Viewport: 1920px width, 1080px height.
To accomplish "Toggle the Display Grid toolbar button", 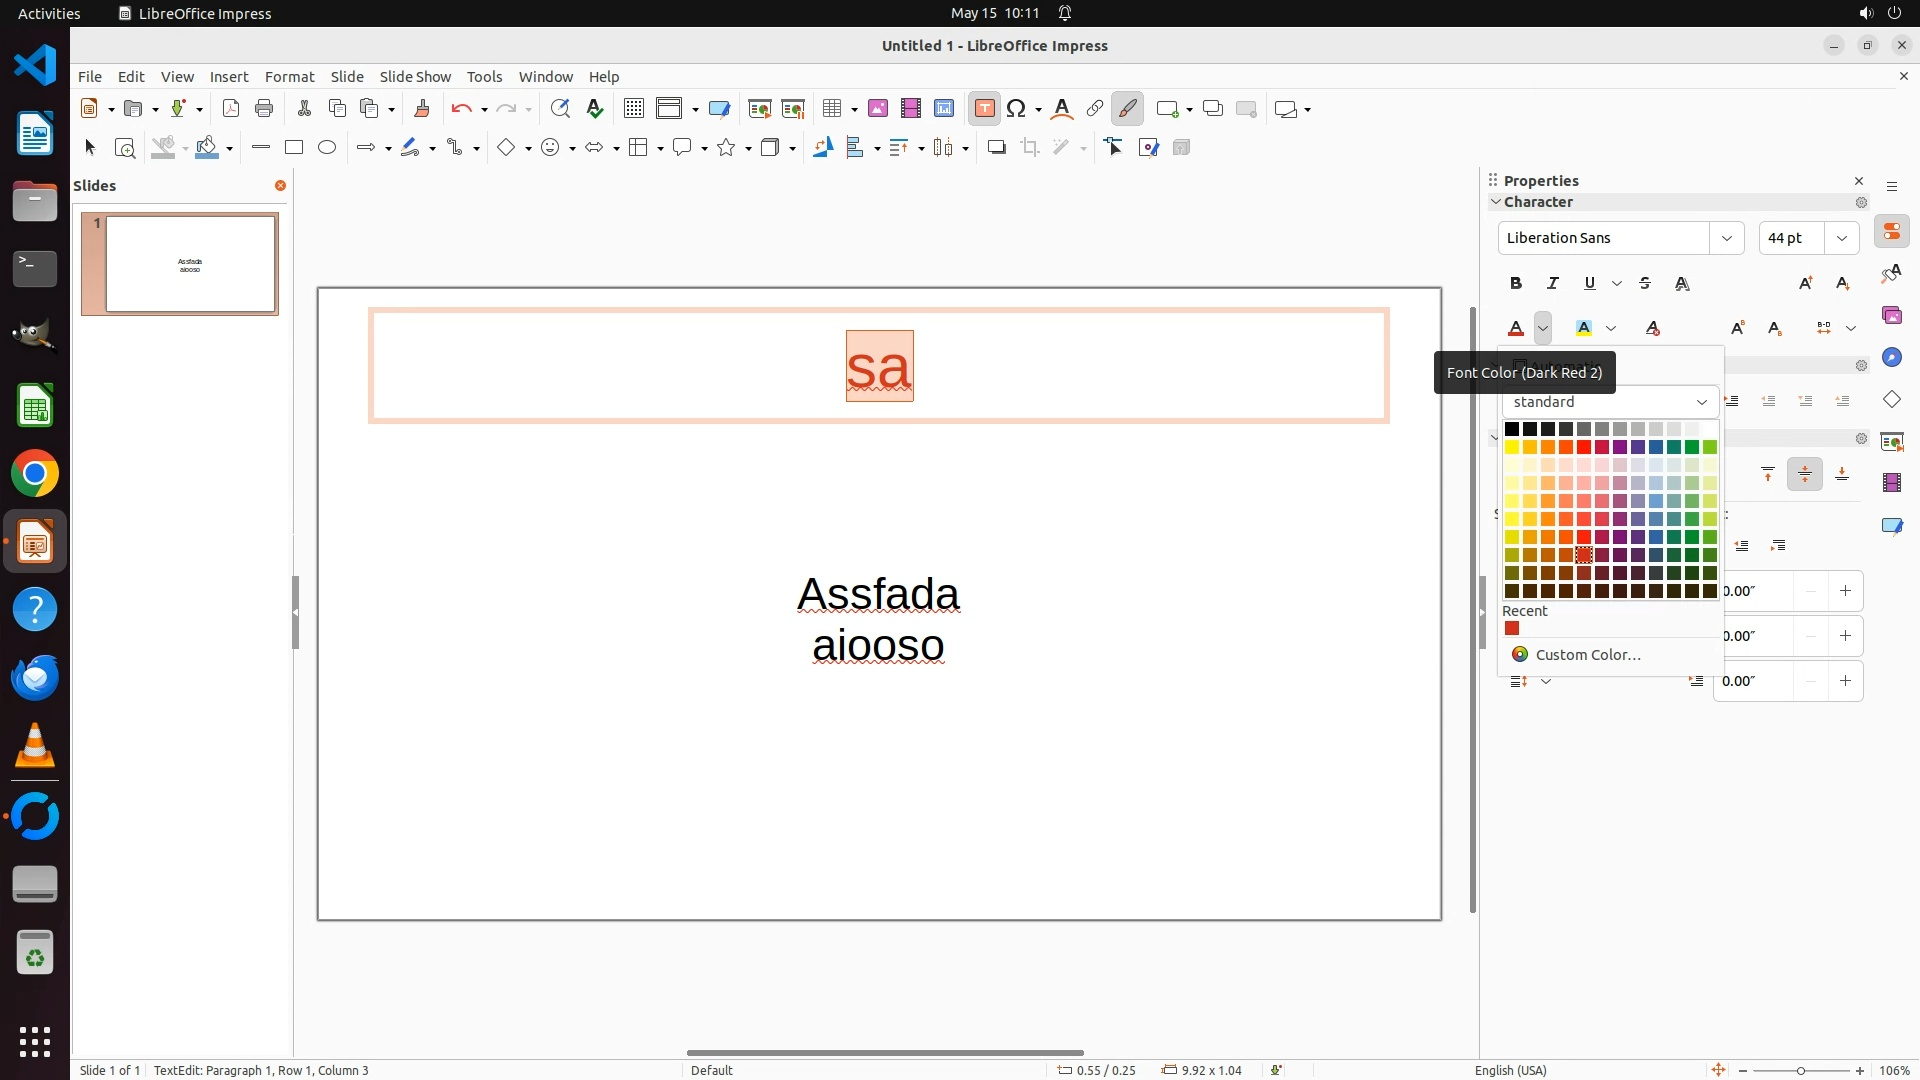I will coord(634,109).
